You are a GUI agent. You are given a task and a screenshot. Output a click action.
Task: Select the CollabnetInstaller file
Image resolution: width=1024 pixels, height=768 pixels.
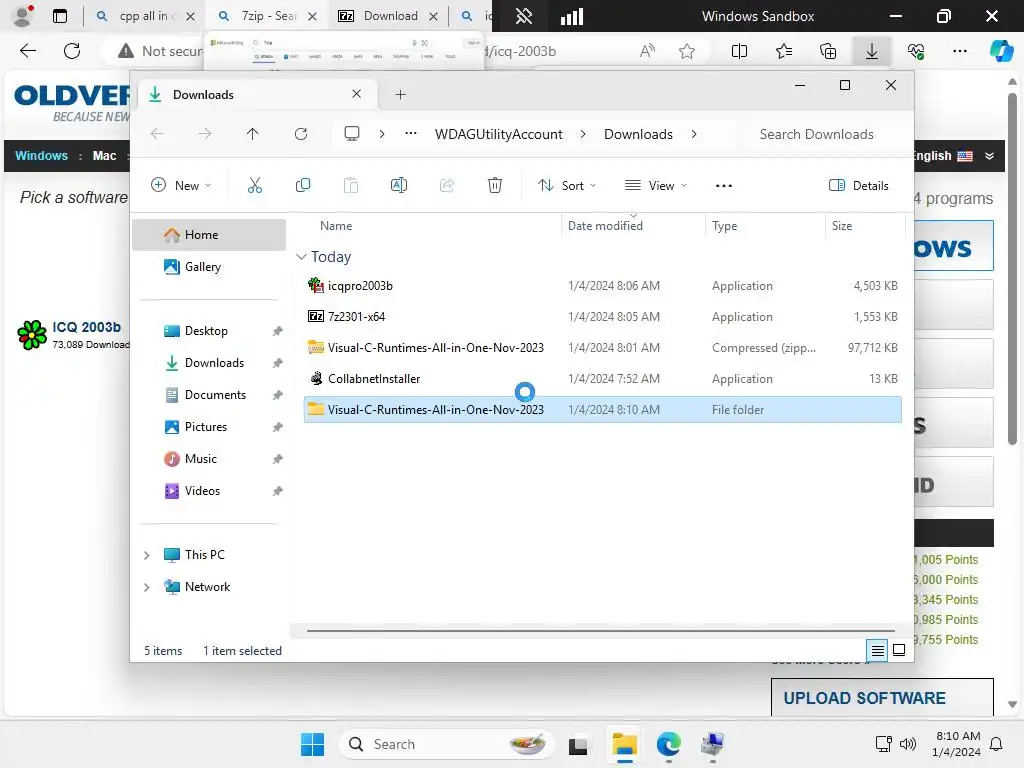(602, 378)
